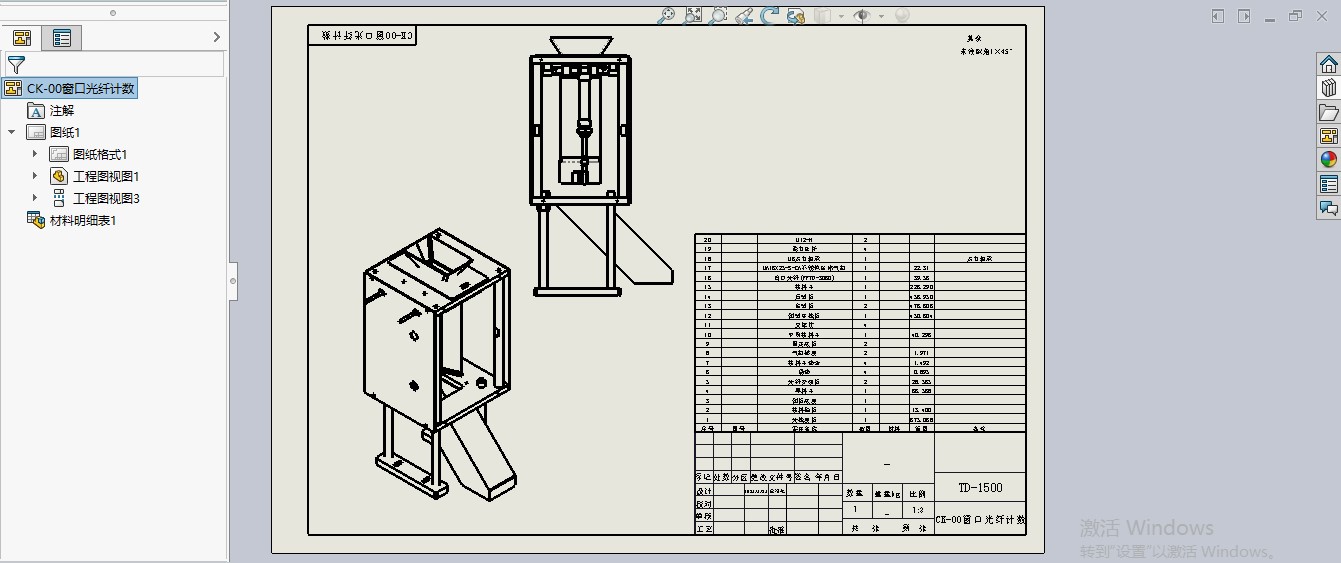Select CK-00窗口光纤计数 root node
This screenshot has height=563, width=1341.
coord(69,88)
